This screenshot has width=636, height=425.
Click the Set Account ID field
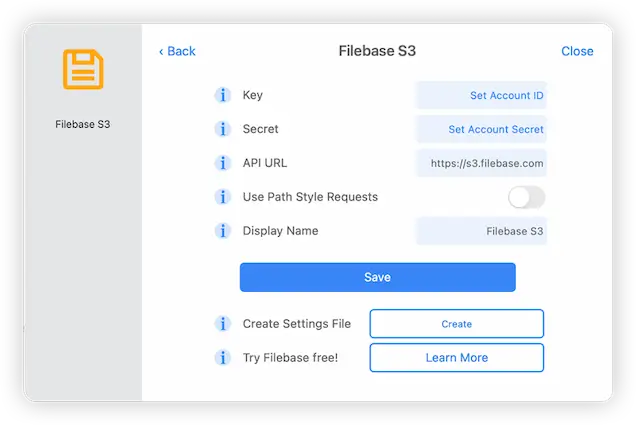point(481,95)
